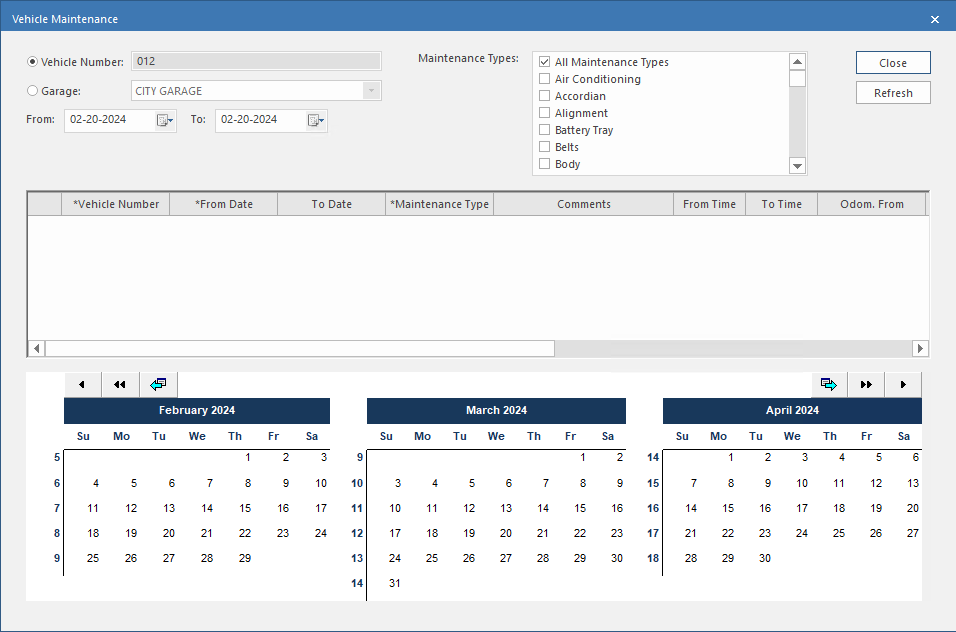The height and width of the screenshot is (632, 956).
Task: Click the grid's horizontal scrollbar thumb
Action: point(300,348)
